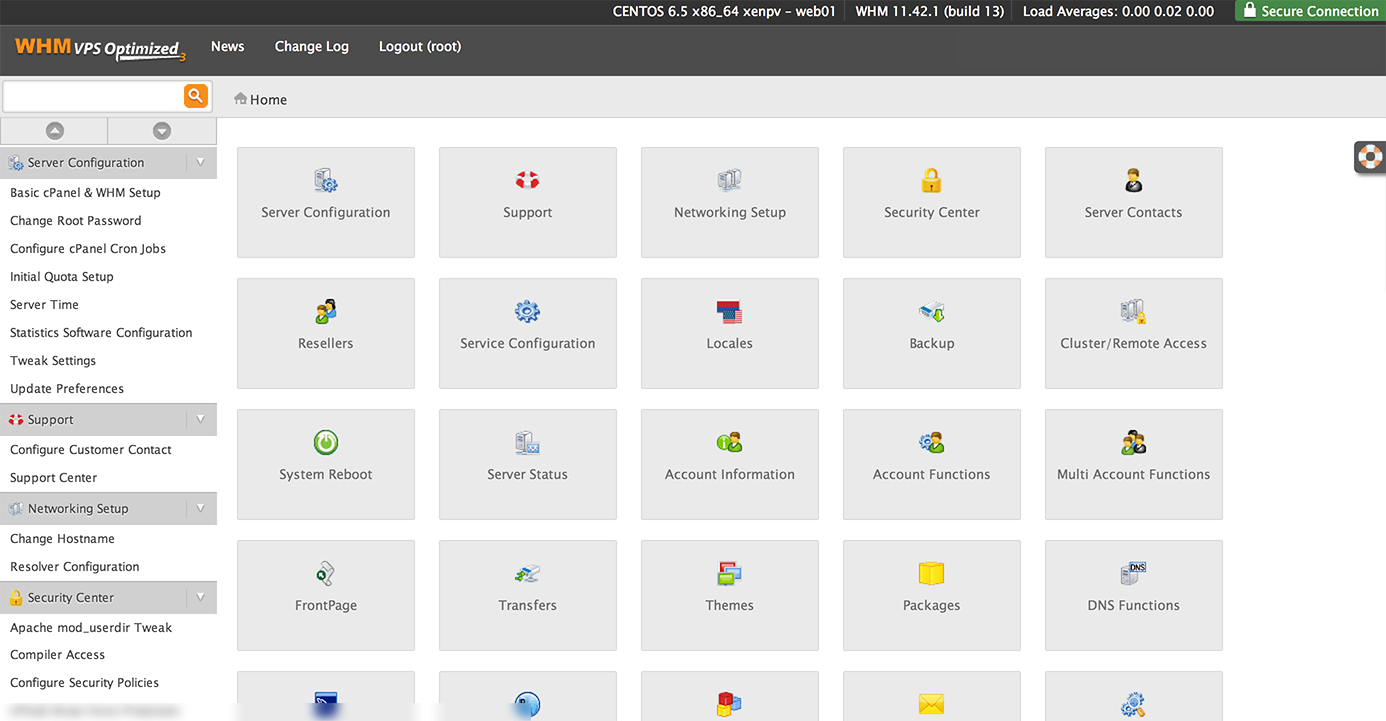The image size is (1386, 721).
Task: Click the sidebar collapse-all up arrow
Action: pos(55,131)
